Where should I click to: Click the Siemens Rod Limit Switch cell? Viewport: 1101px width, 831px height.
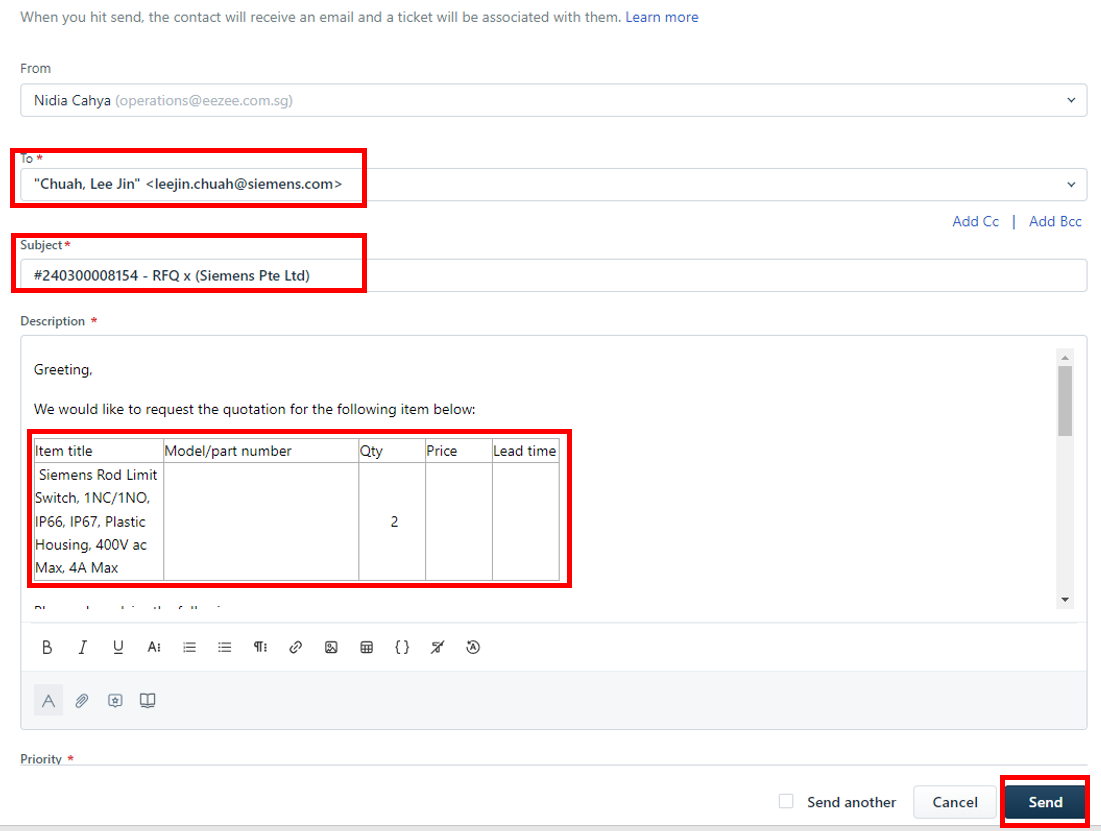point(98,521)
